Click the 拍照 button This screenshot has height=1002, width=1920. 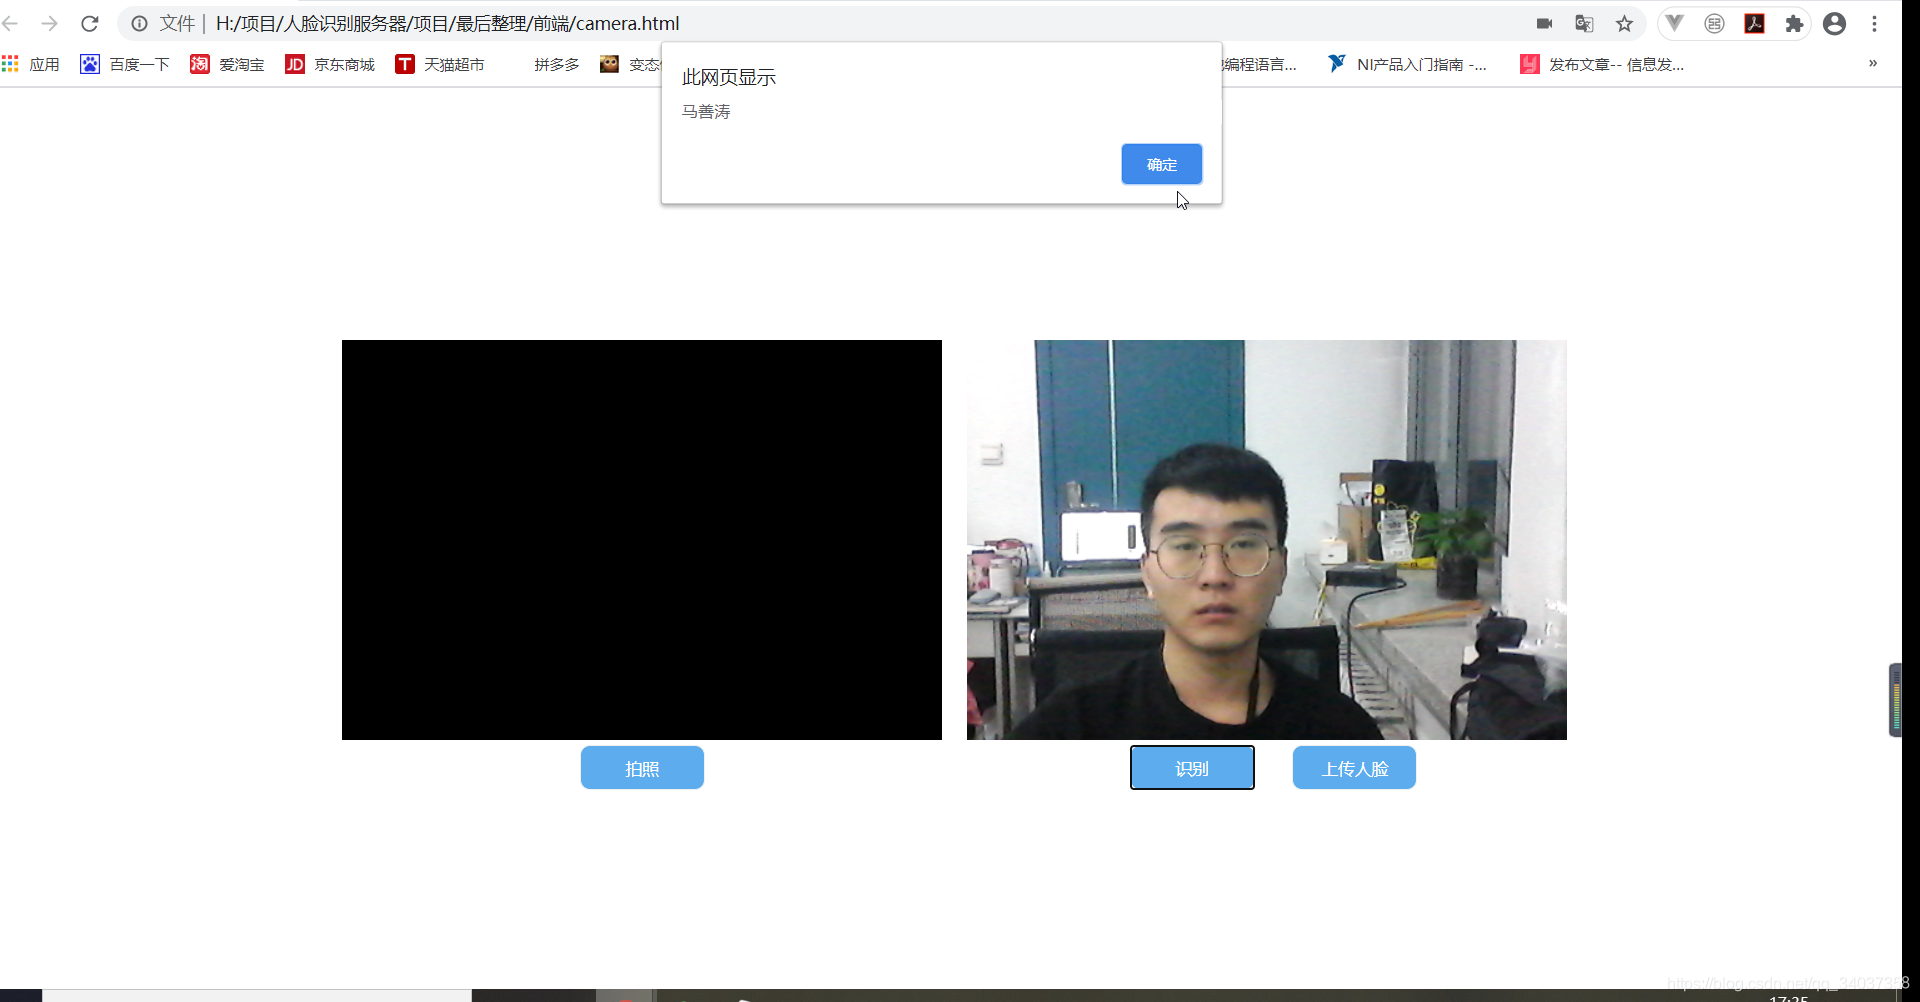pos(642,768)
